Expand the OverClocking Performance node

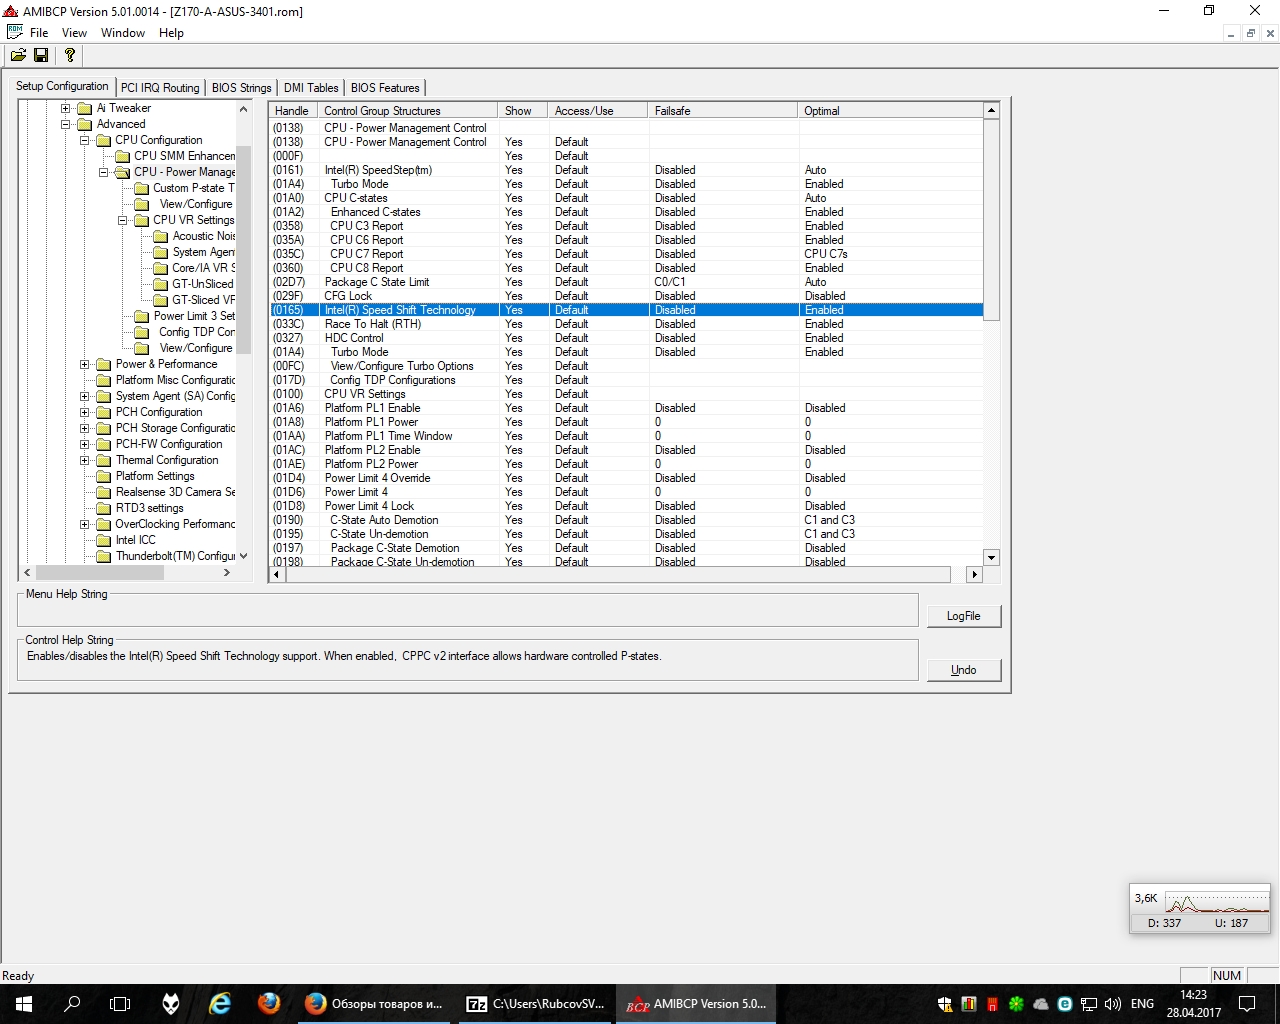[x=85, y=524]
